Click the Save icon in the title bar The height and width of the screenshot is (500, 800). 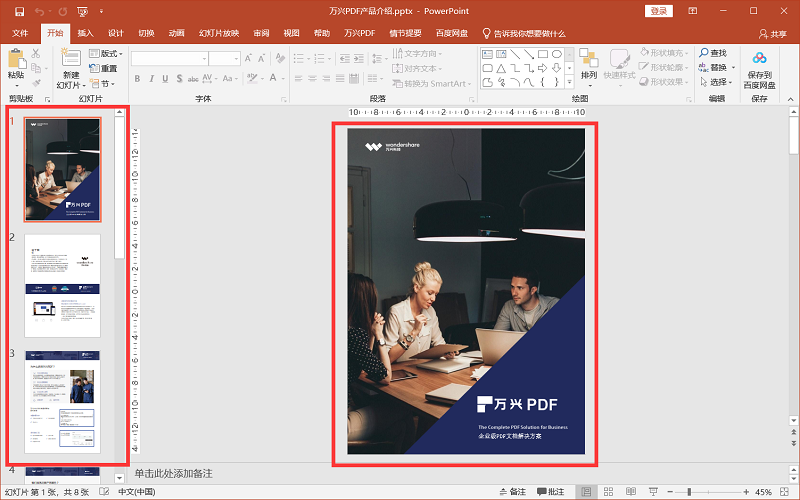pos(19,11)
